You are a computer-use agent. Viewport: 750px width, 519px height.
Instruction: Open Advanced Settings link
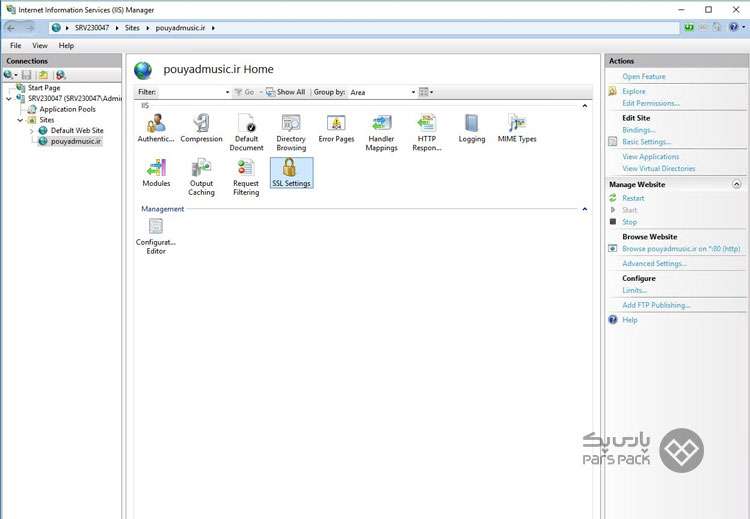click(x=654, y=264)
